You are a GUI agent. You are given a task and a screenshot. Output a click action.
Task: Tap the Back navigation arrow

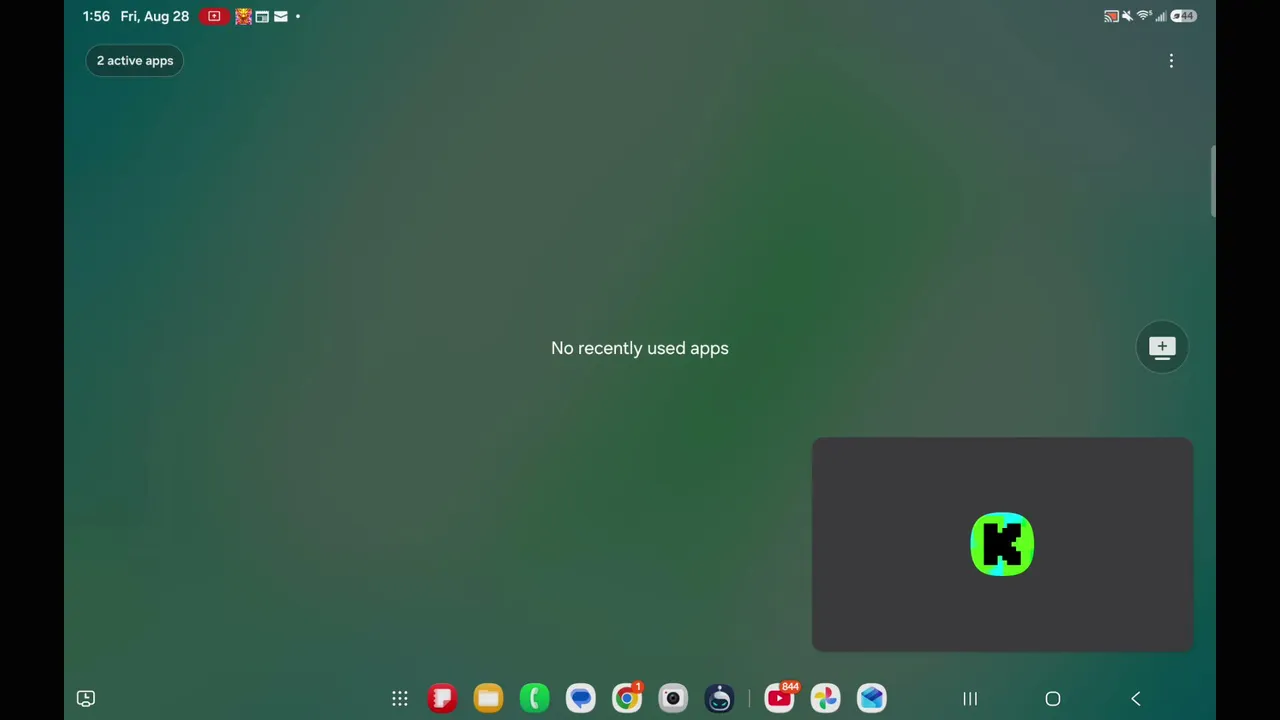(x=1136, y=699)
